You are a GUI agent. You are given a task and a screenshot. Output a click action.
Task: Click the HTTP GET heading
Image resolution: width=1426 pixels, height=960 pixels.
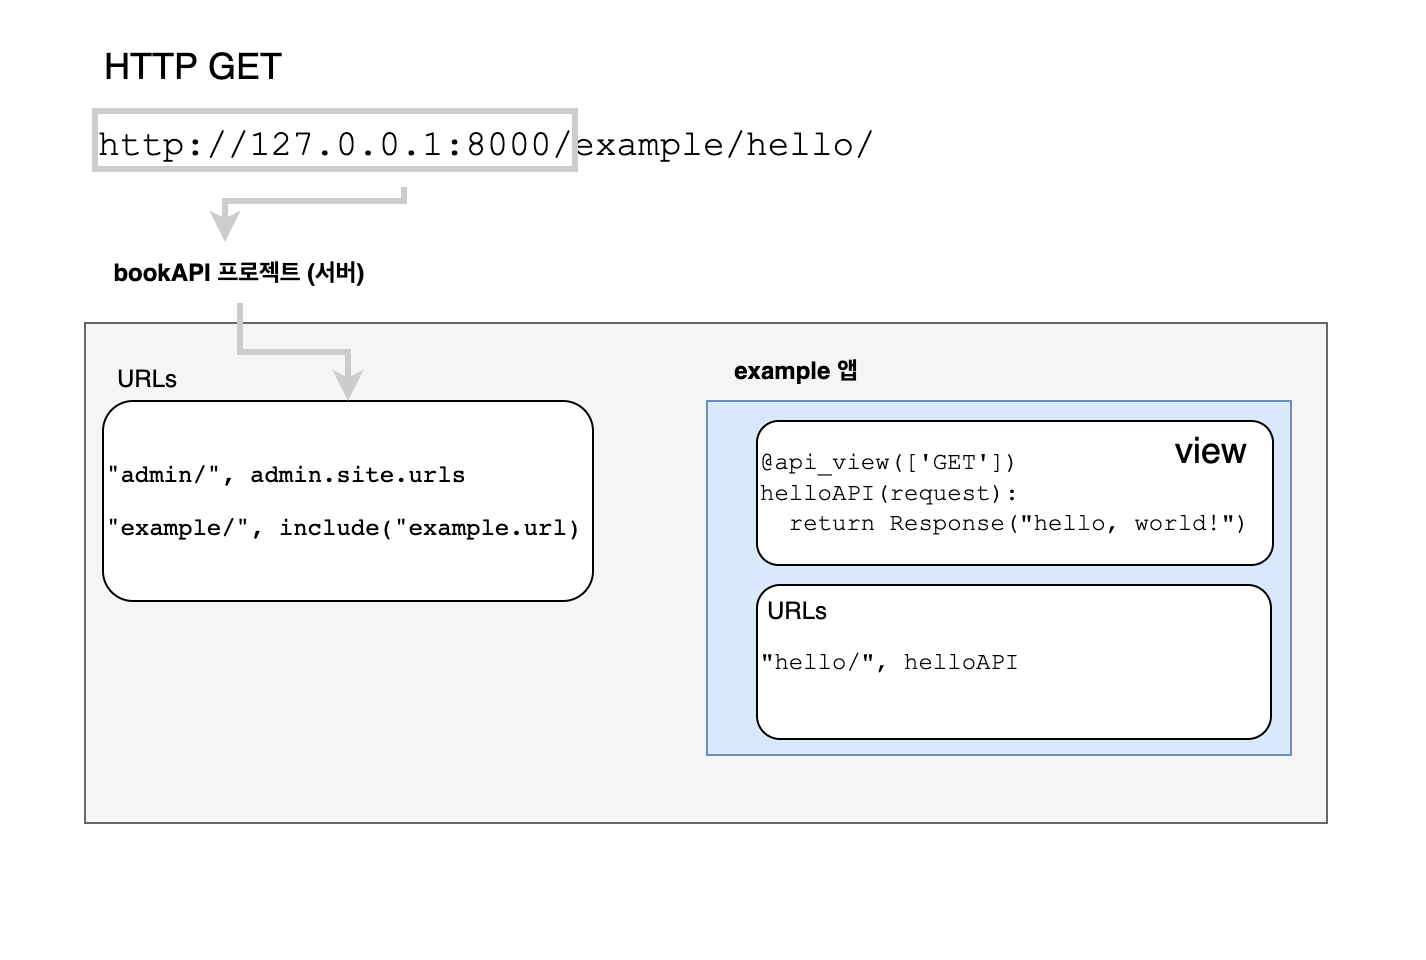pos(193,67)
